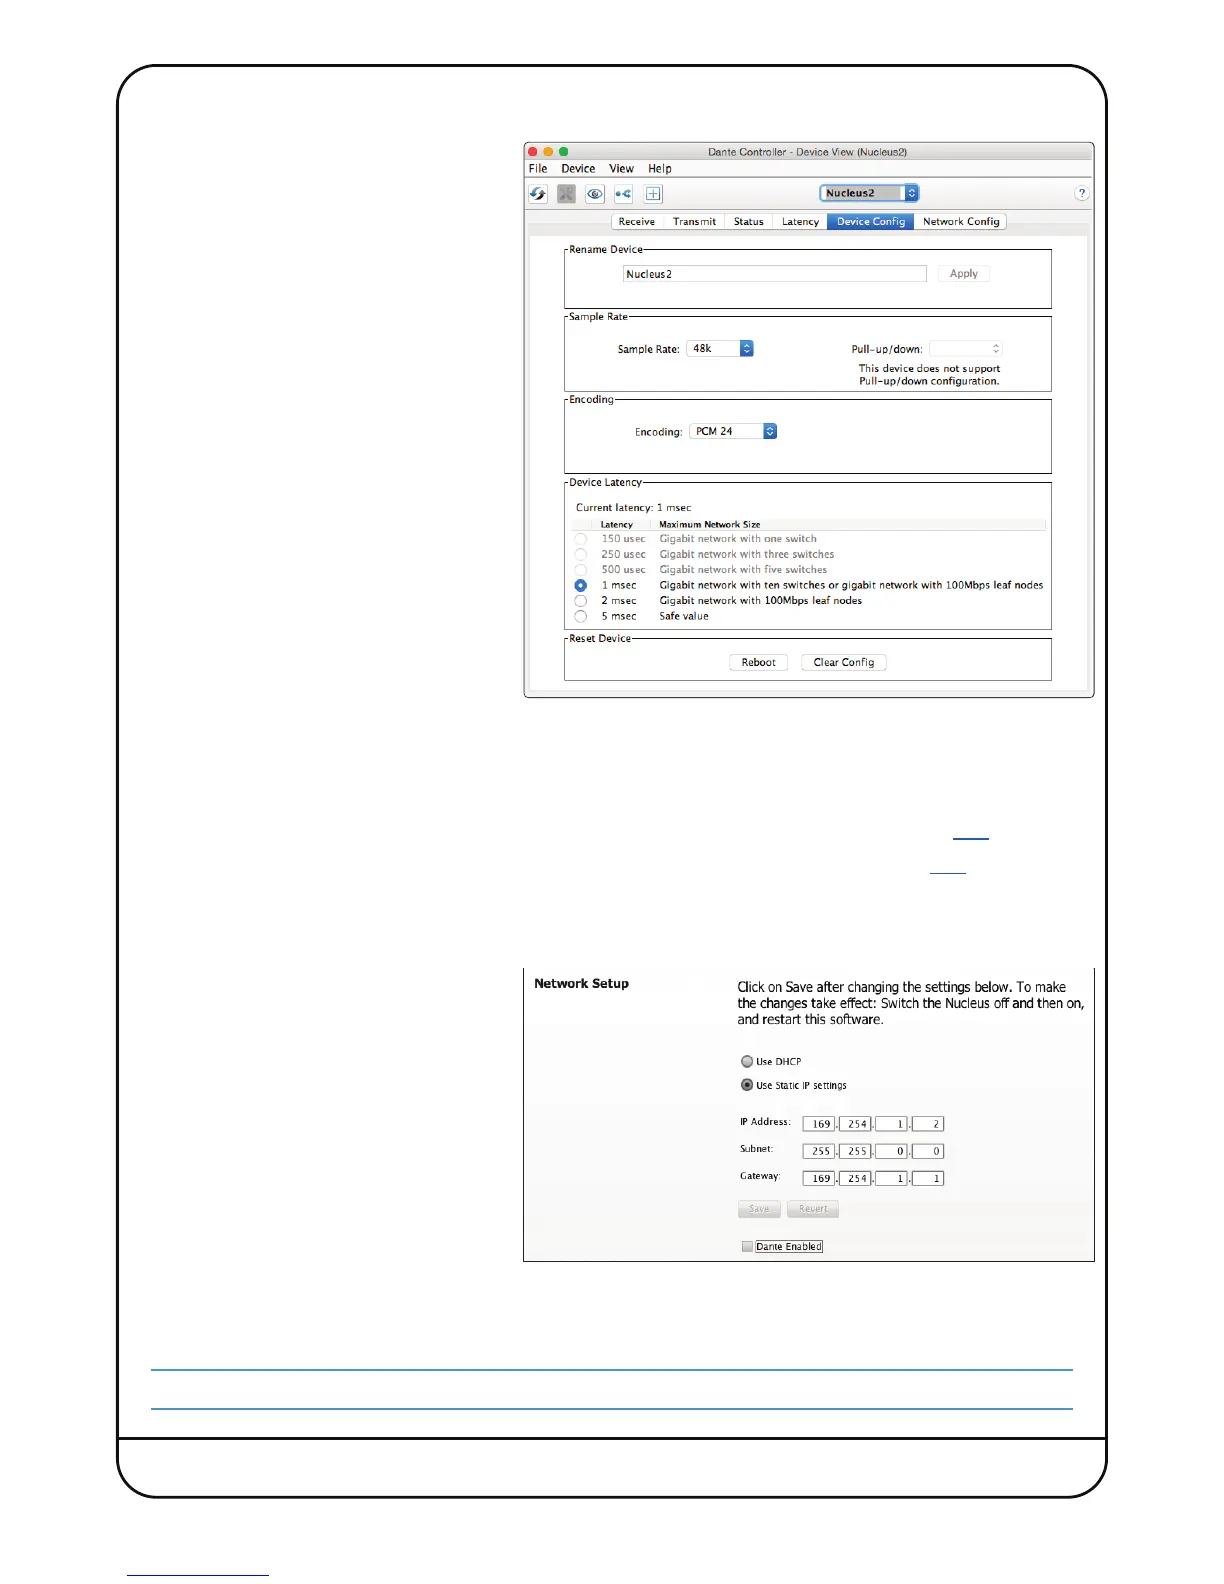Switch to the Latency tab
This screenshot has height=1584, width=1224.
(800, 222)
